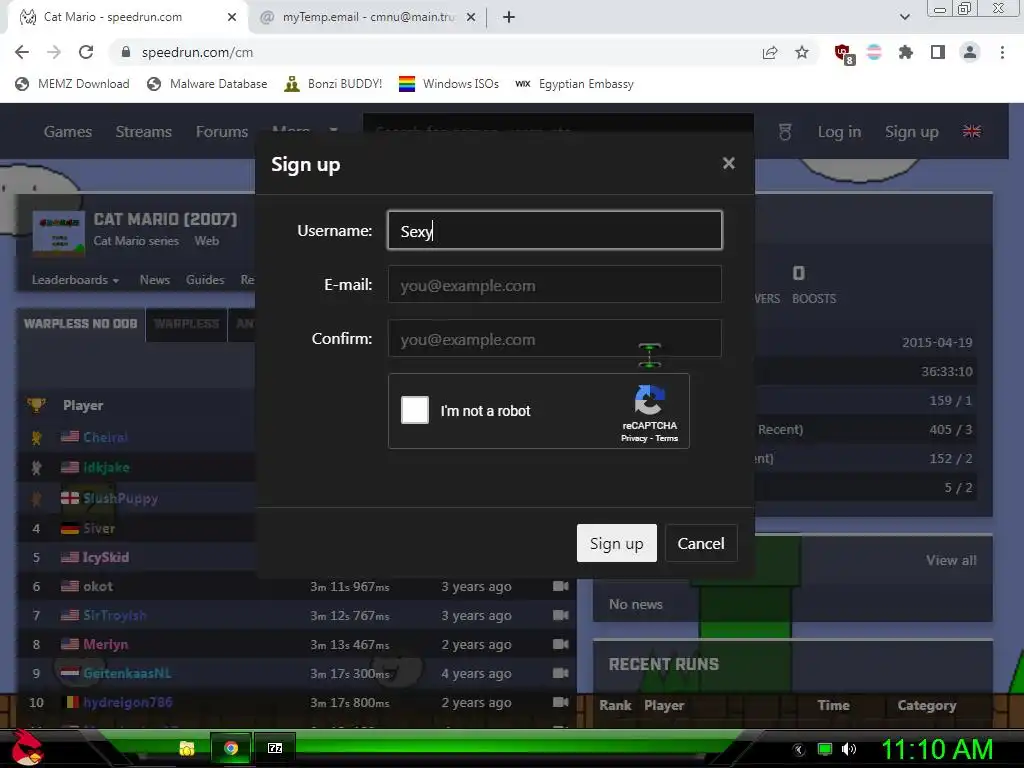Open the Windows ISOs bookmark
1024x768 pixels.
click(449, 84)
